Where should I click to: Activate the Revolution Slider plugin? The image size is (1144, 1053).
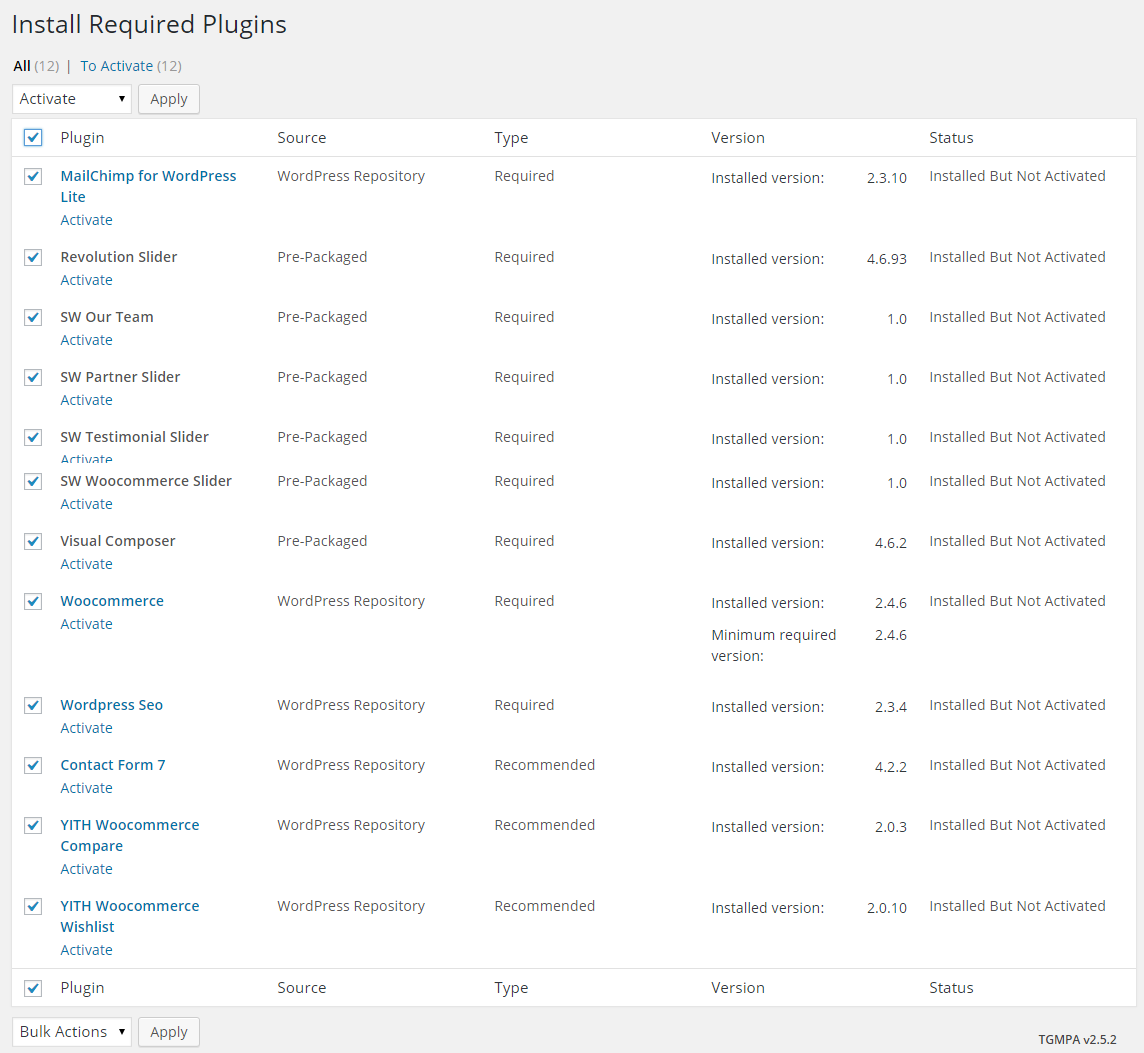pos(86,280)
